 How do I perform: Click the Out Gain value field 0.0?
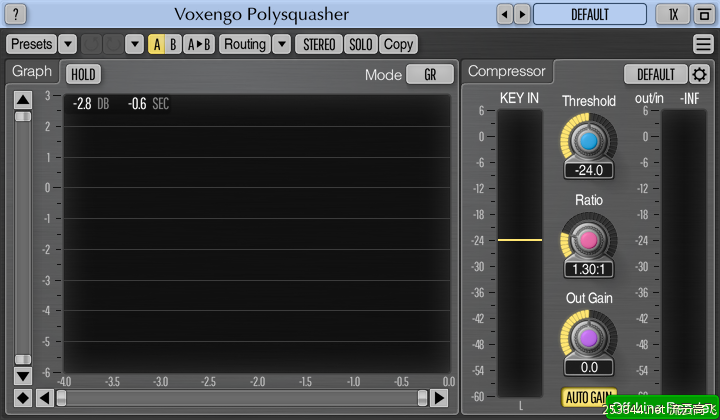[589, 367]
